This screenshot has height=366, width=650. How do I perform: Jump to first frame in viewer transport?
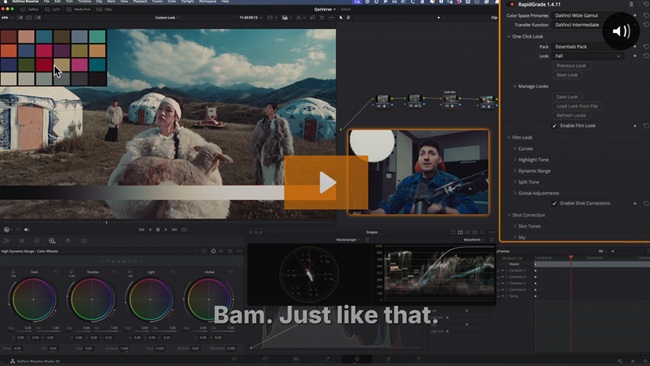point(141,230)
